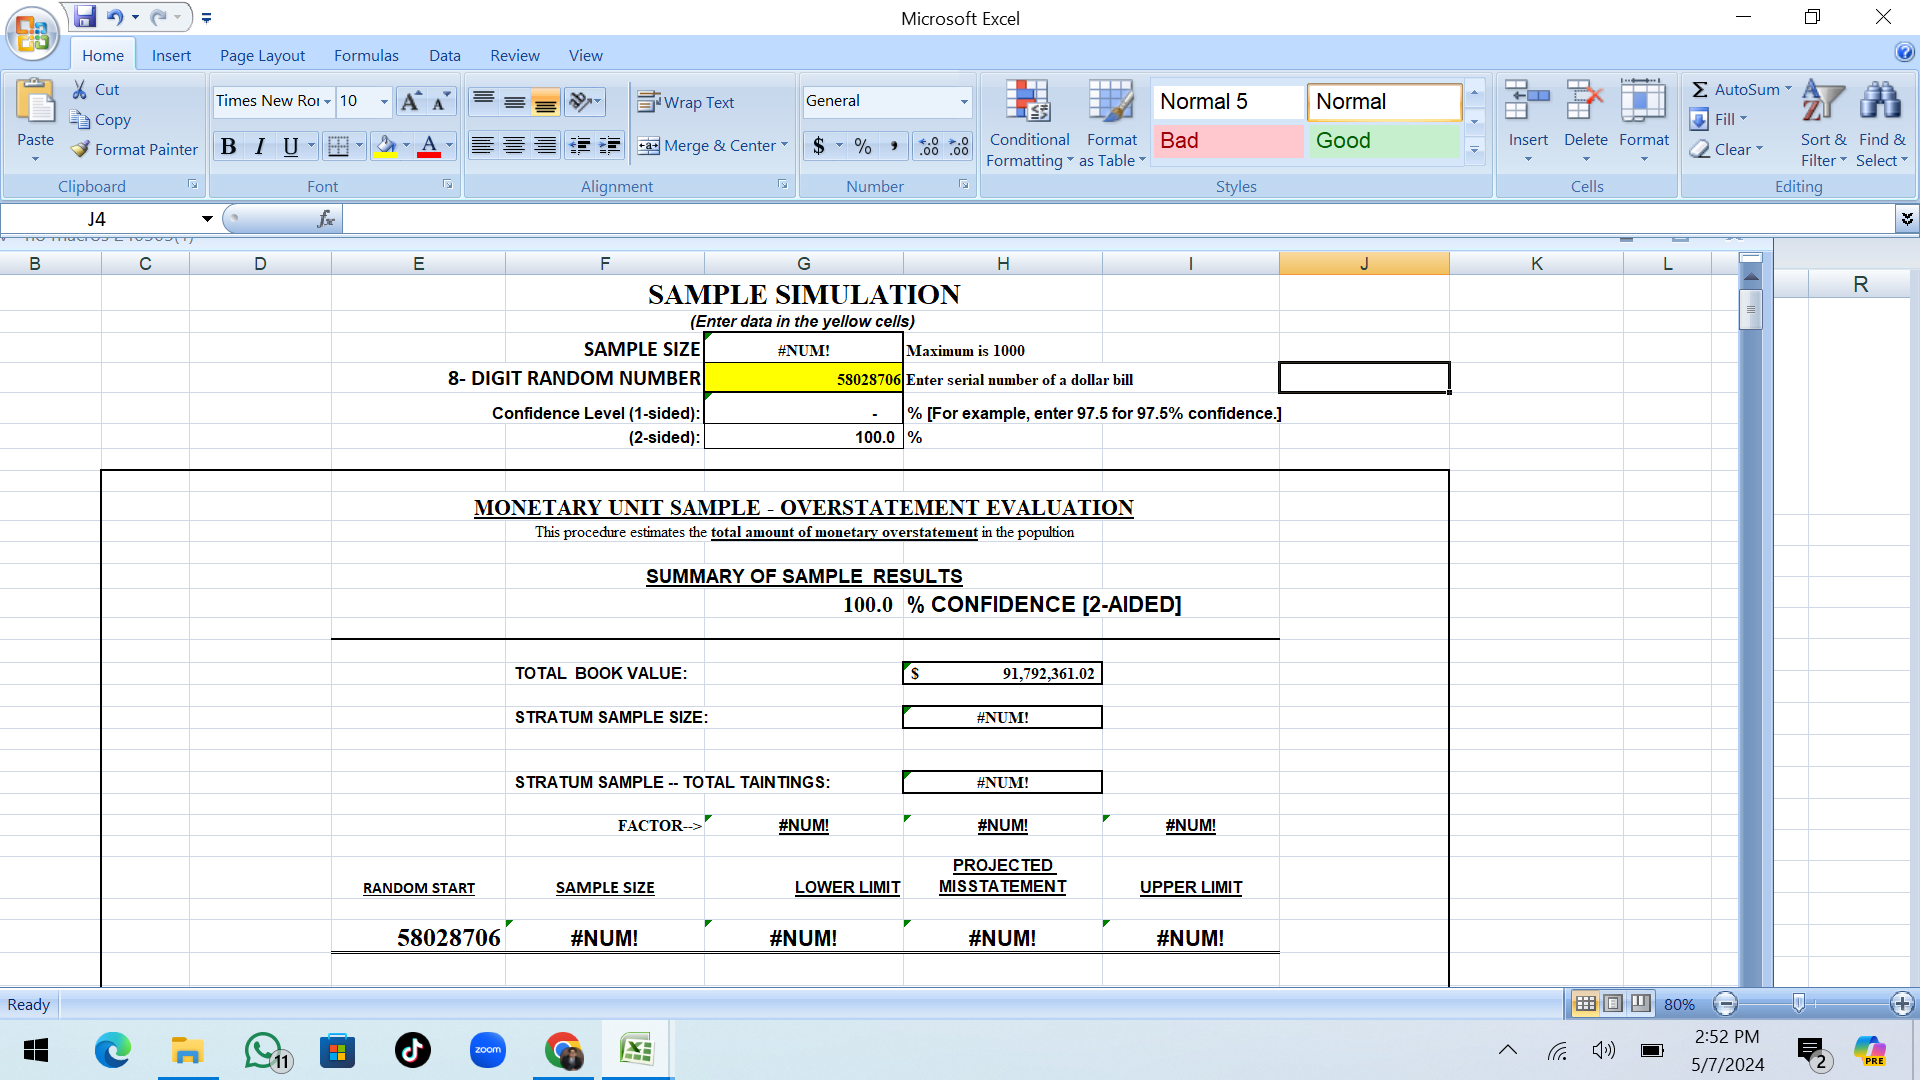
Task: Click the Fill Color dropdown arrow
Action: (x=406, y=145)
